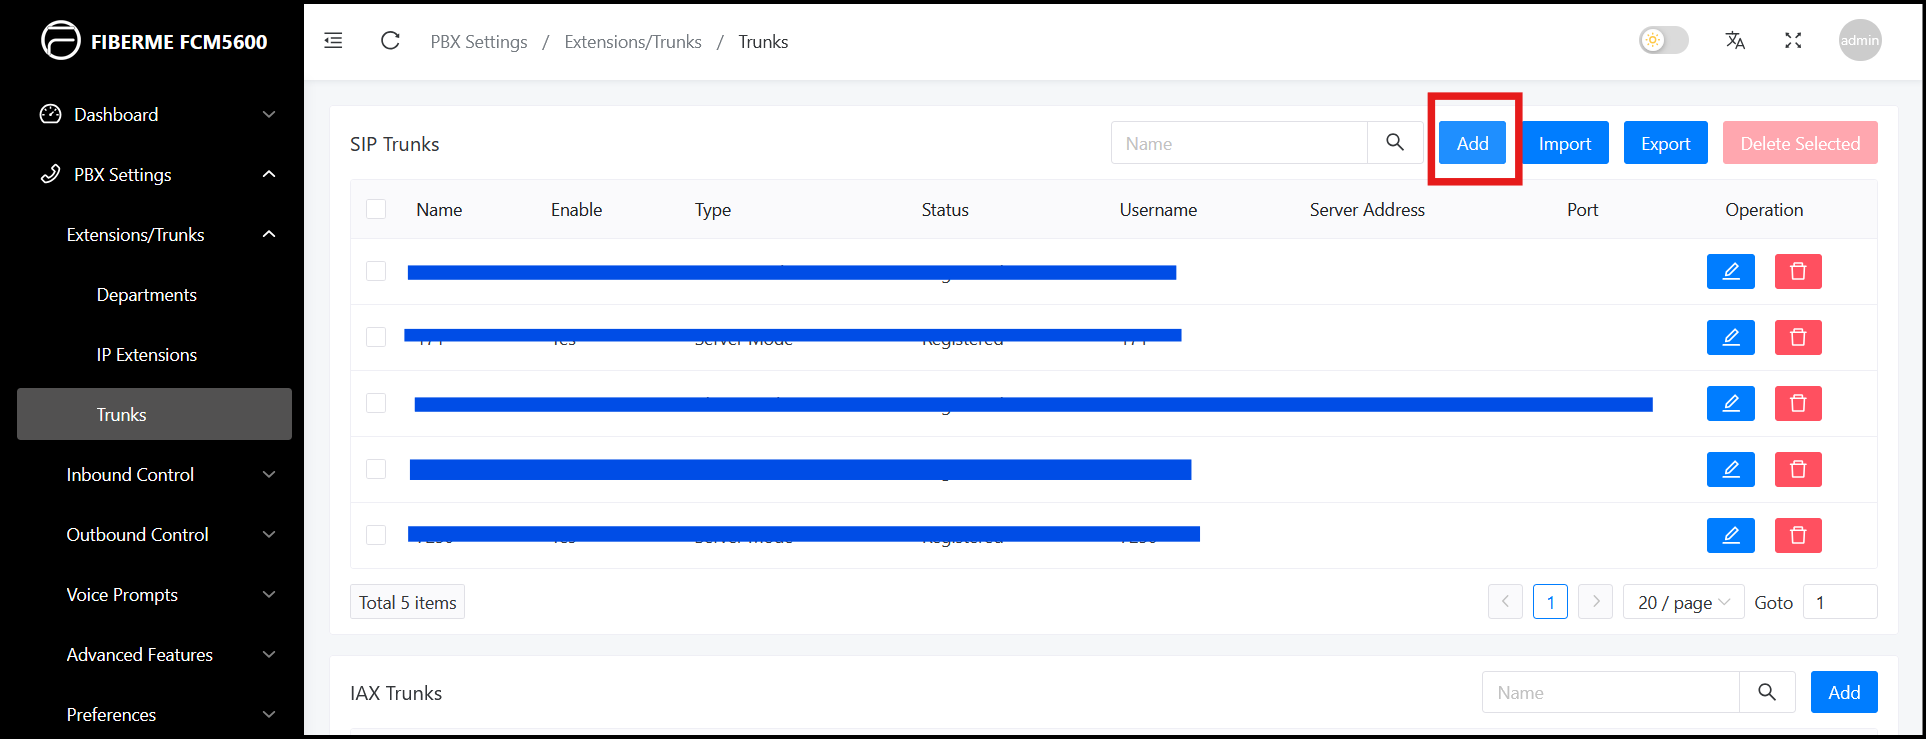Click the FIBERME logo icon
Image resolution: width=1926 pixels, height=739 pixels.
60,41
